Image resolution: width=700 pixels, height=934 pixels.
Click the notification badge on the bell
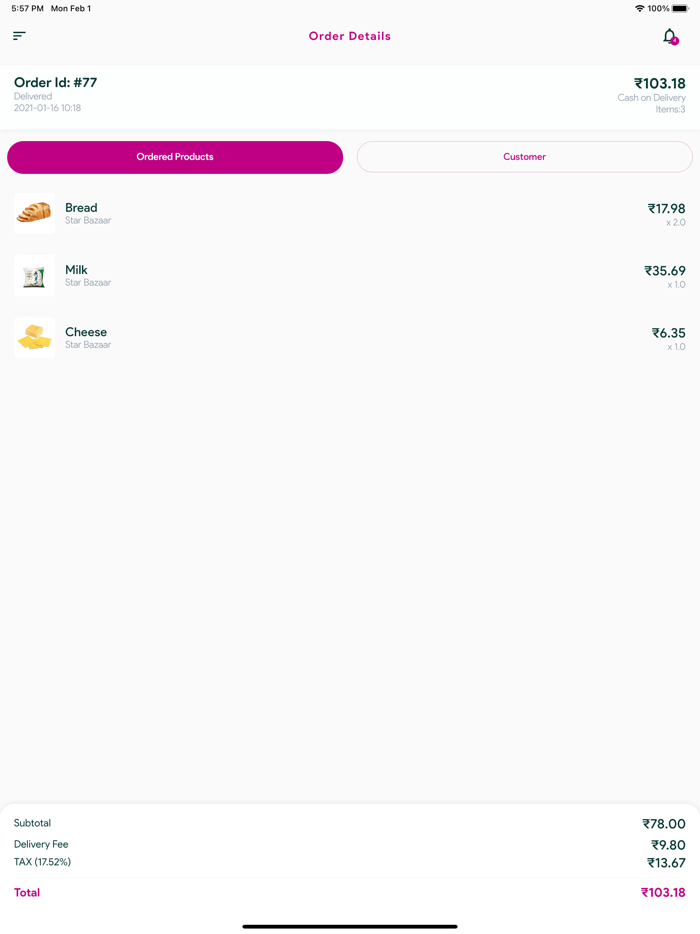click(676, 43)
